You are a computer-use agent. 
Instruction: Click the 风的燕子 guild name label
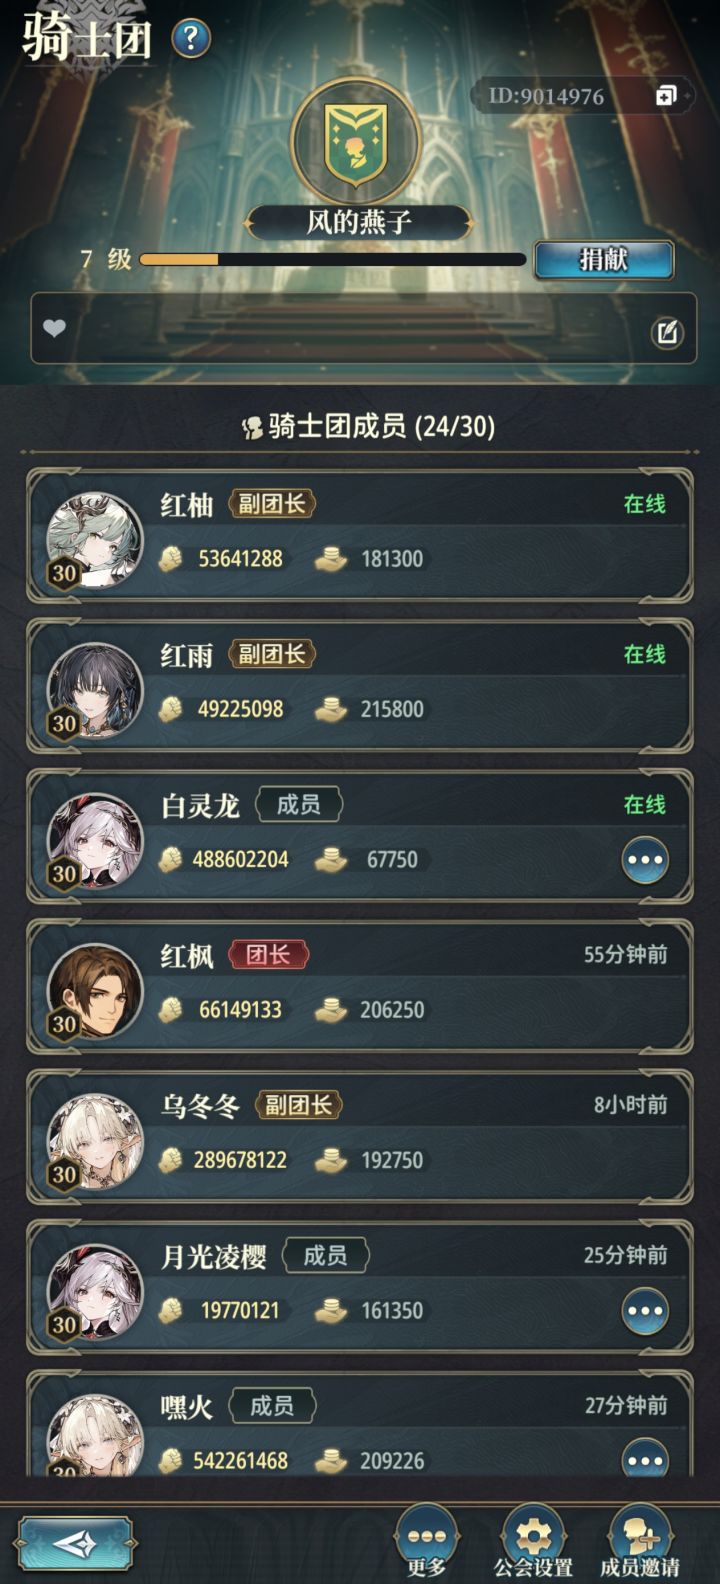click(x=358, y=222)
